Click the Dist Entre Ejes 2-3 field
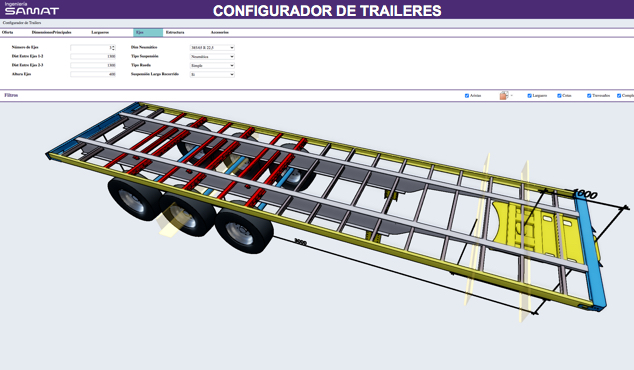The width and height of the screenshot is (634, 370). pos(93,66)
